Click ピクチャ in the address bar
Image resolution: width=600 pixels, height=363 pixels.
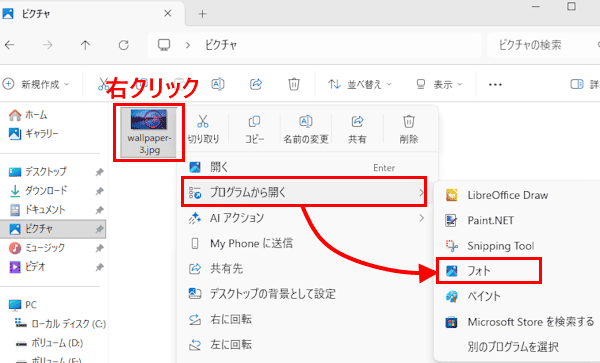point(221,45)
